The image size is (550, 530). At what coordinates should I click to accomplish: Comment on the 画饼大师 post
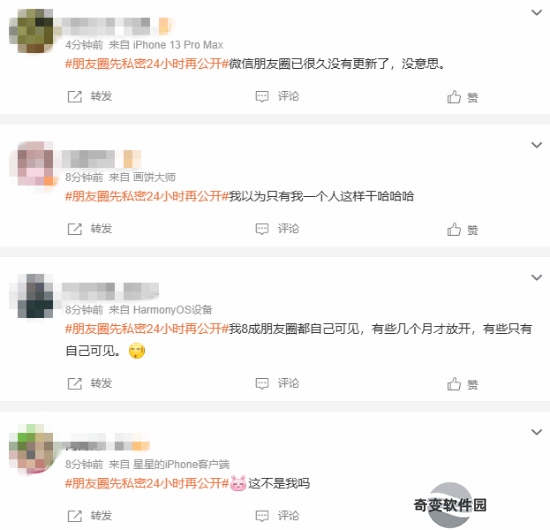pyautogui.click(x=277, y=229)
